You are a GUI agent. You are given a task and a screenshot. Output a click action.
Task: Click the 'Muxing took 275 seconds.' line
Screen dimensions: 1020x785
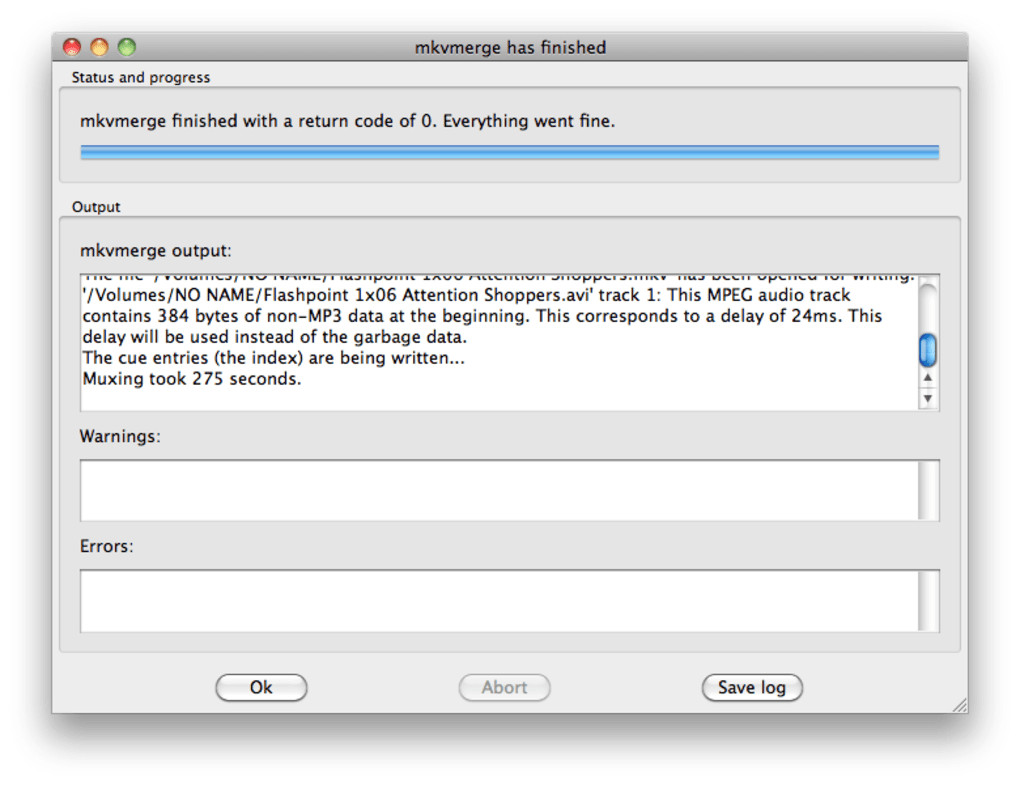[x=192, y=379]
